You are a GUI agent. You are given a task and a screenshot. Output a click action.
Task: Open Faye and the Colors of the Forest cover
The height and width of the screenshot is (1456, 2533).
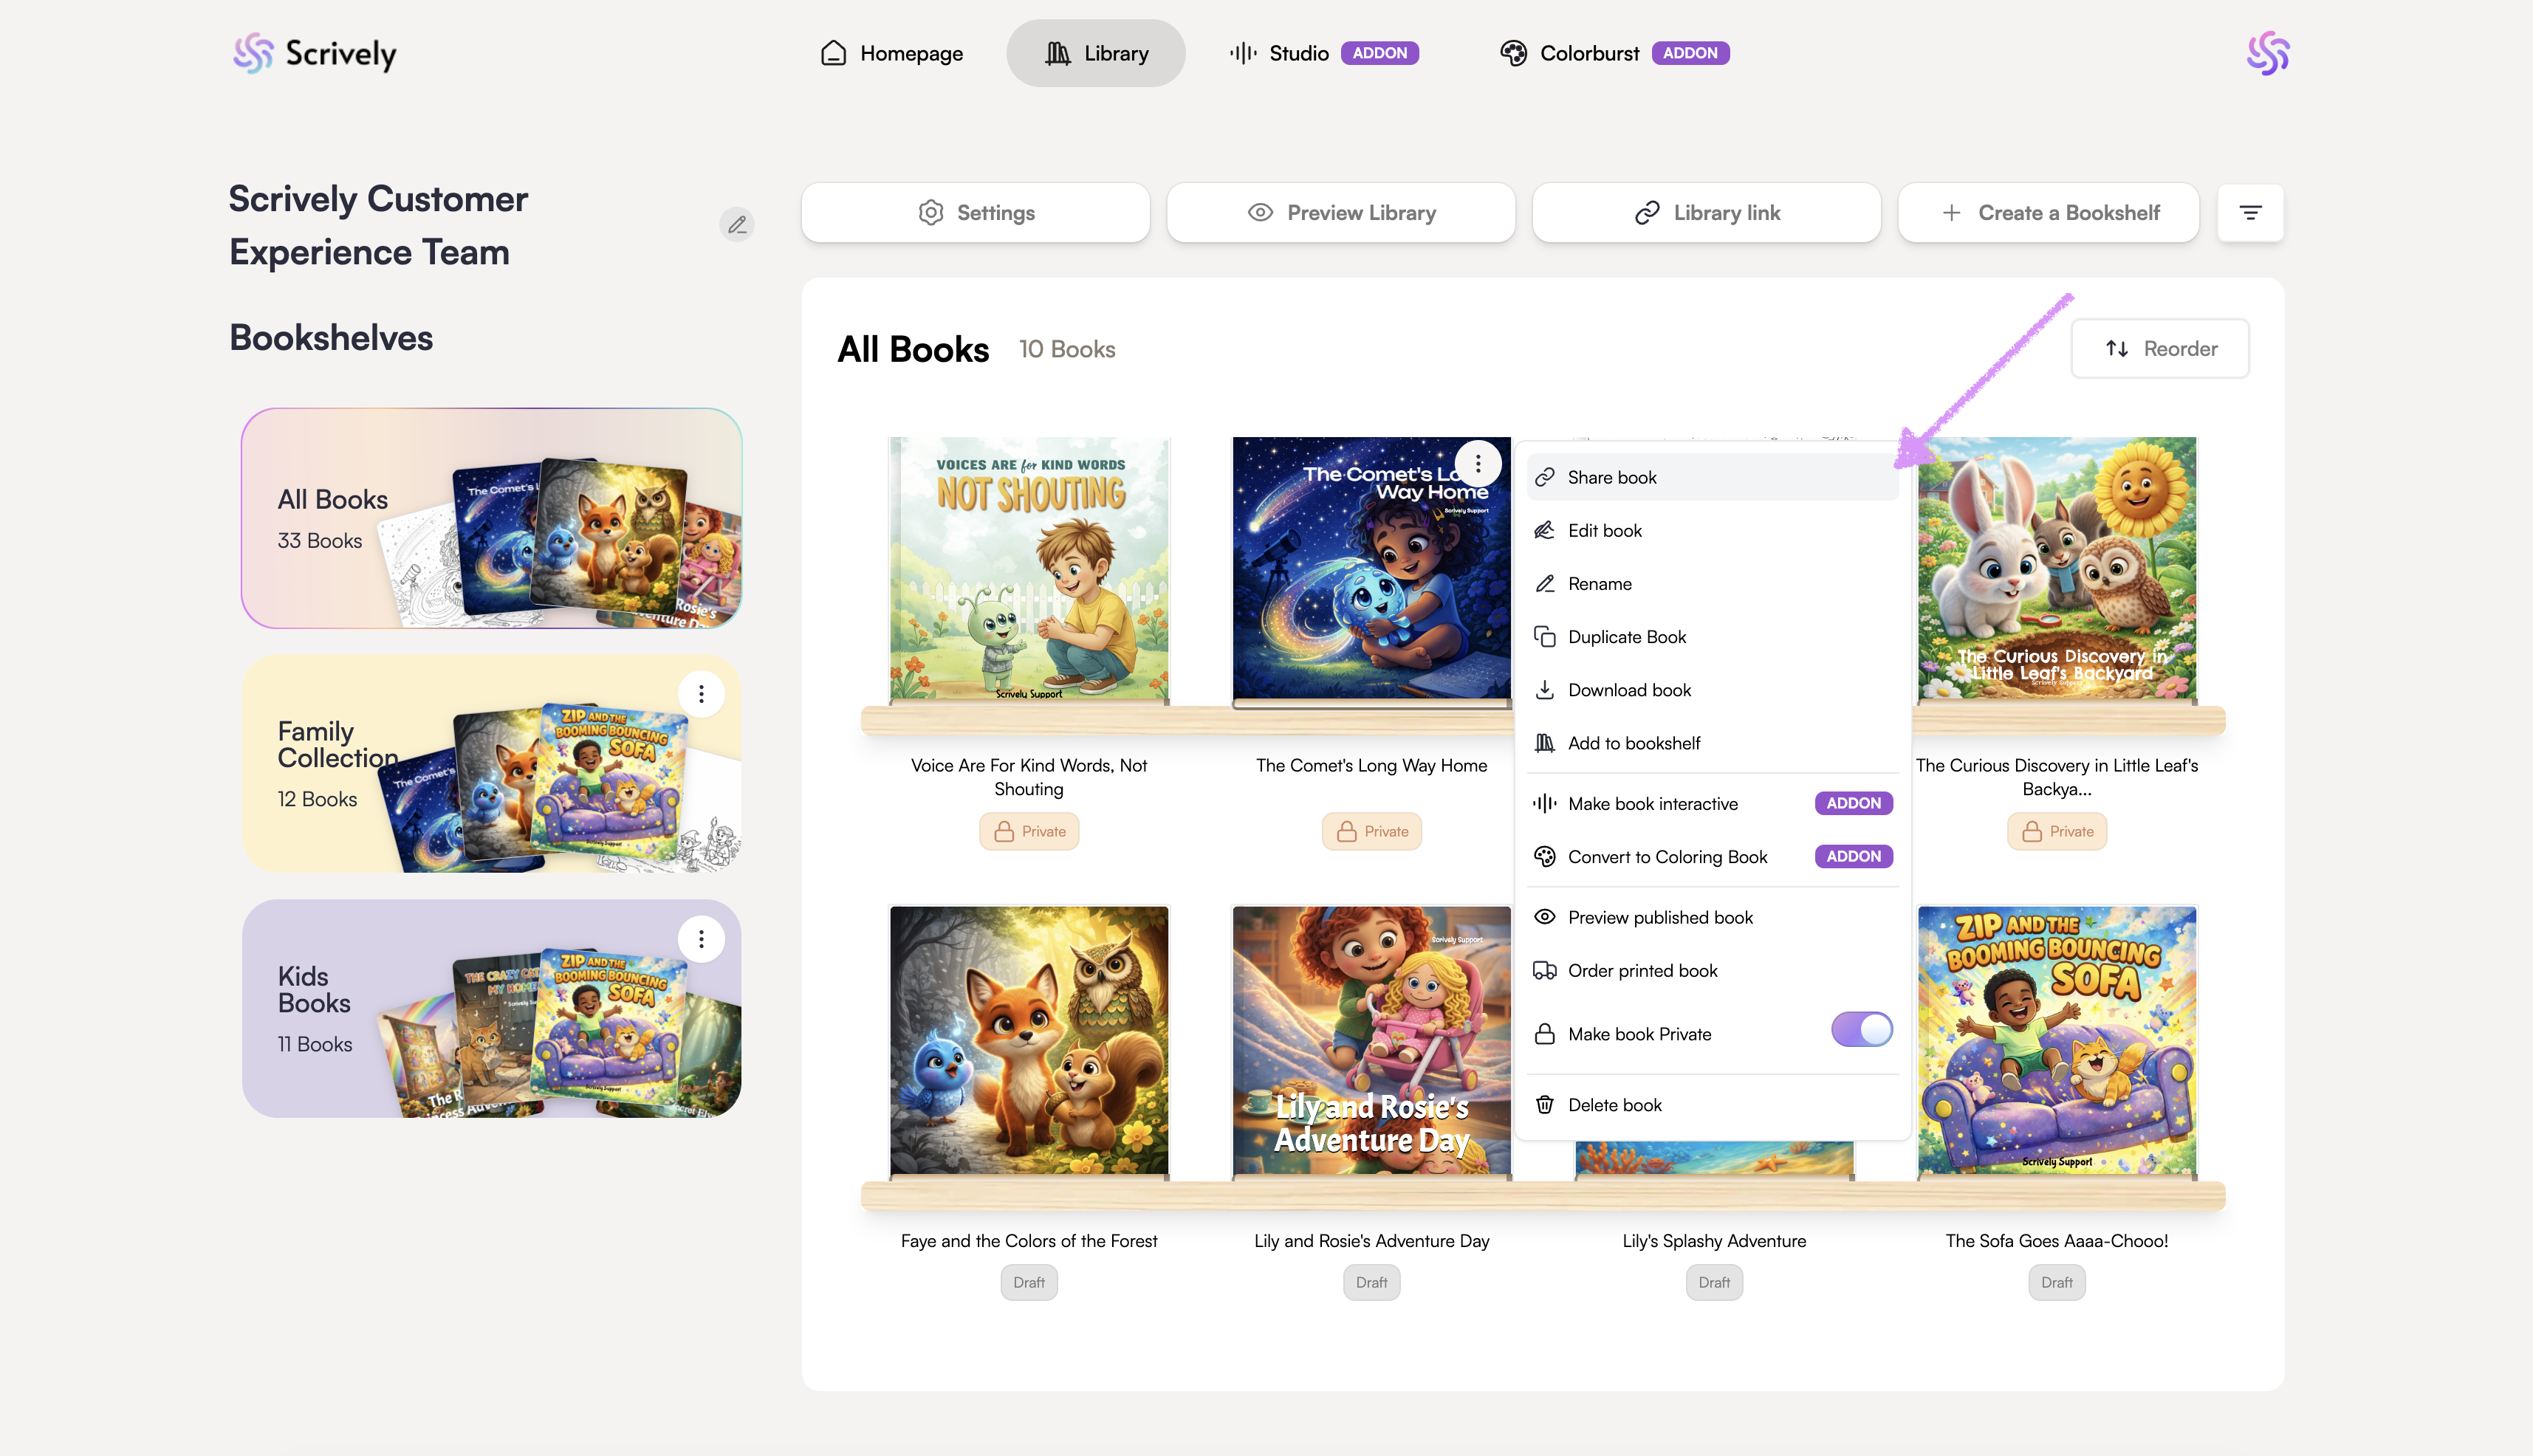[x=1029, y=1040]
